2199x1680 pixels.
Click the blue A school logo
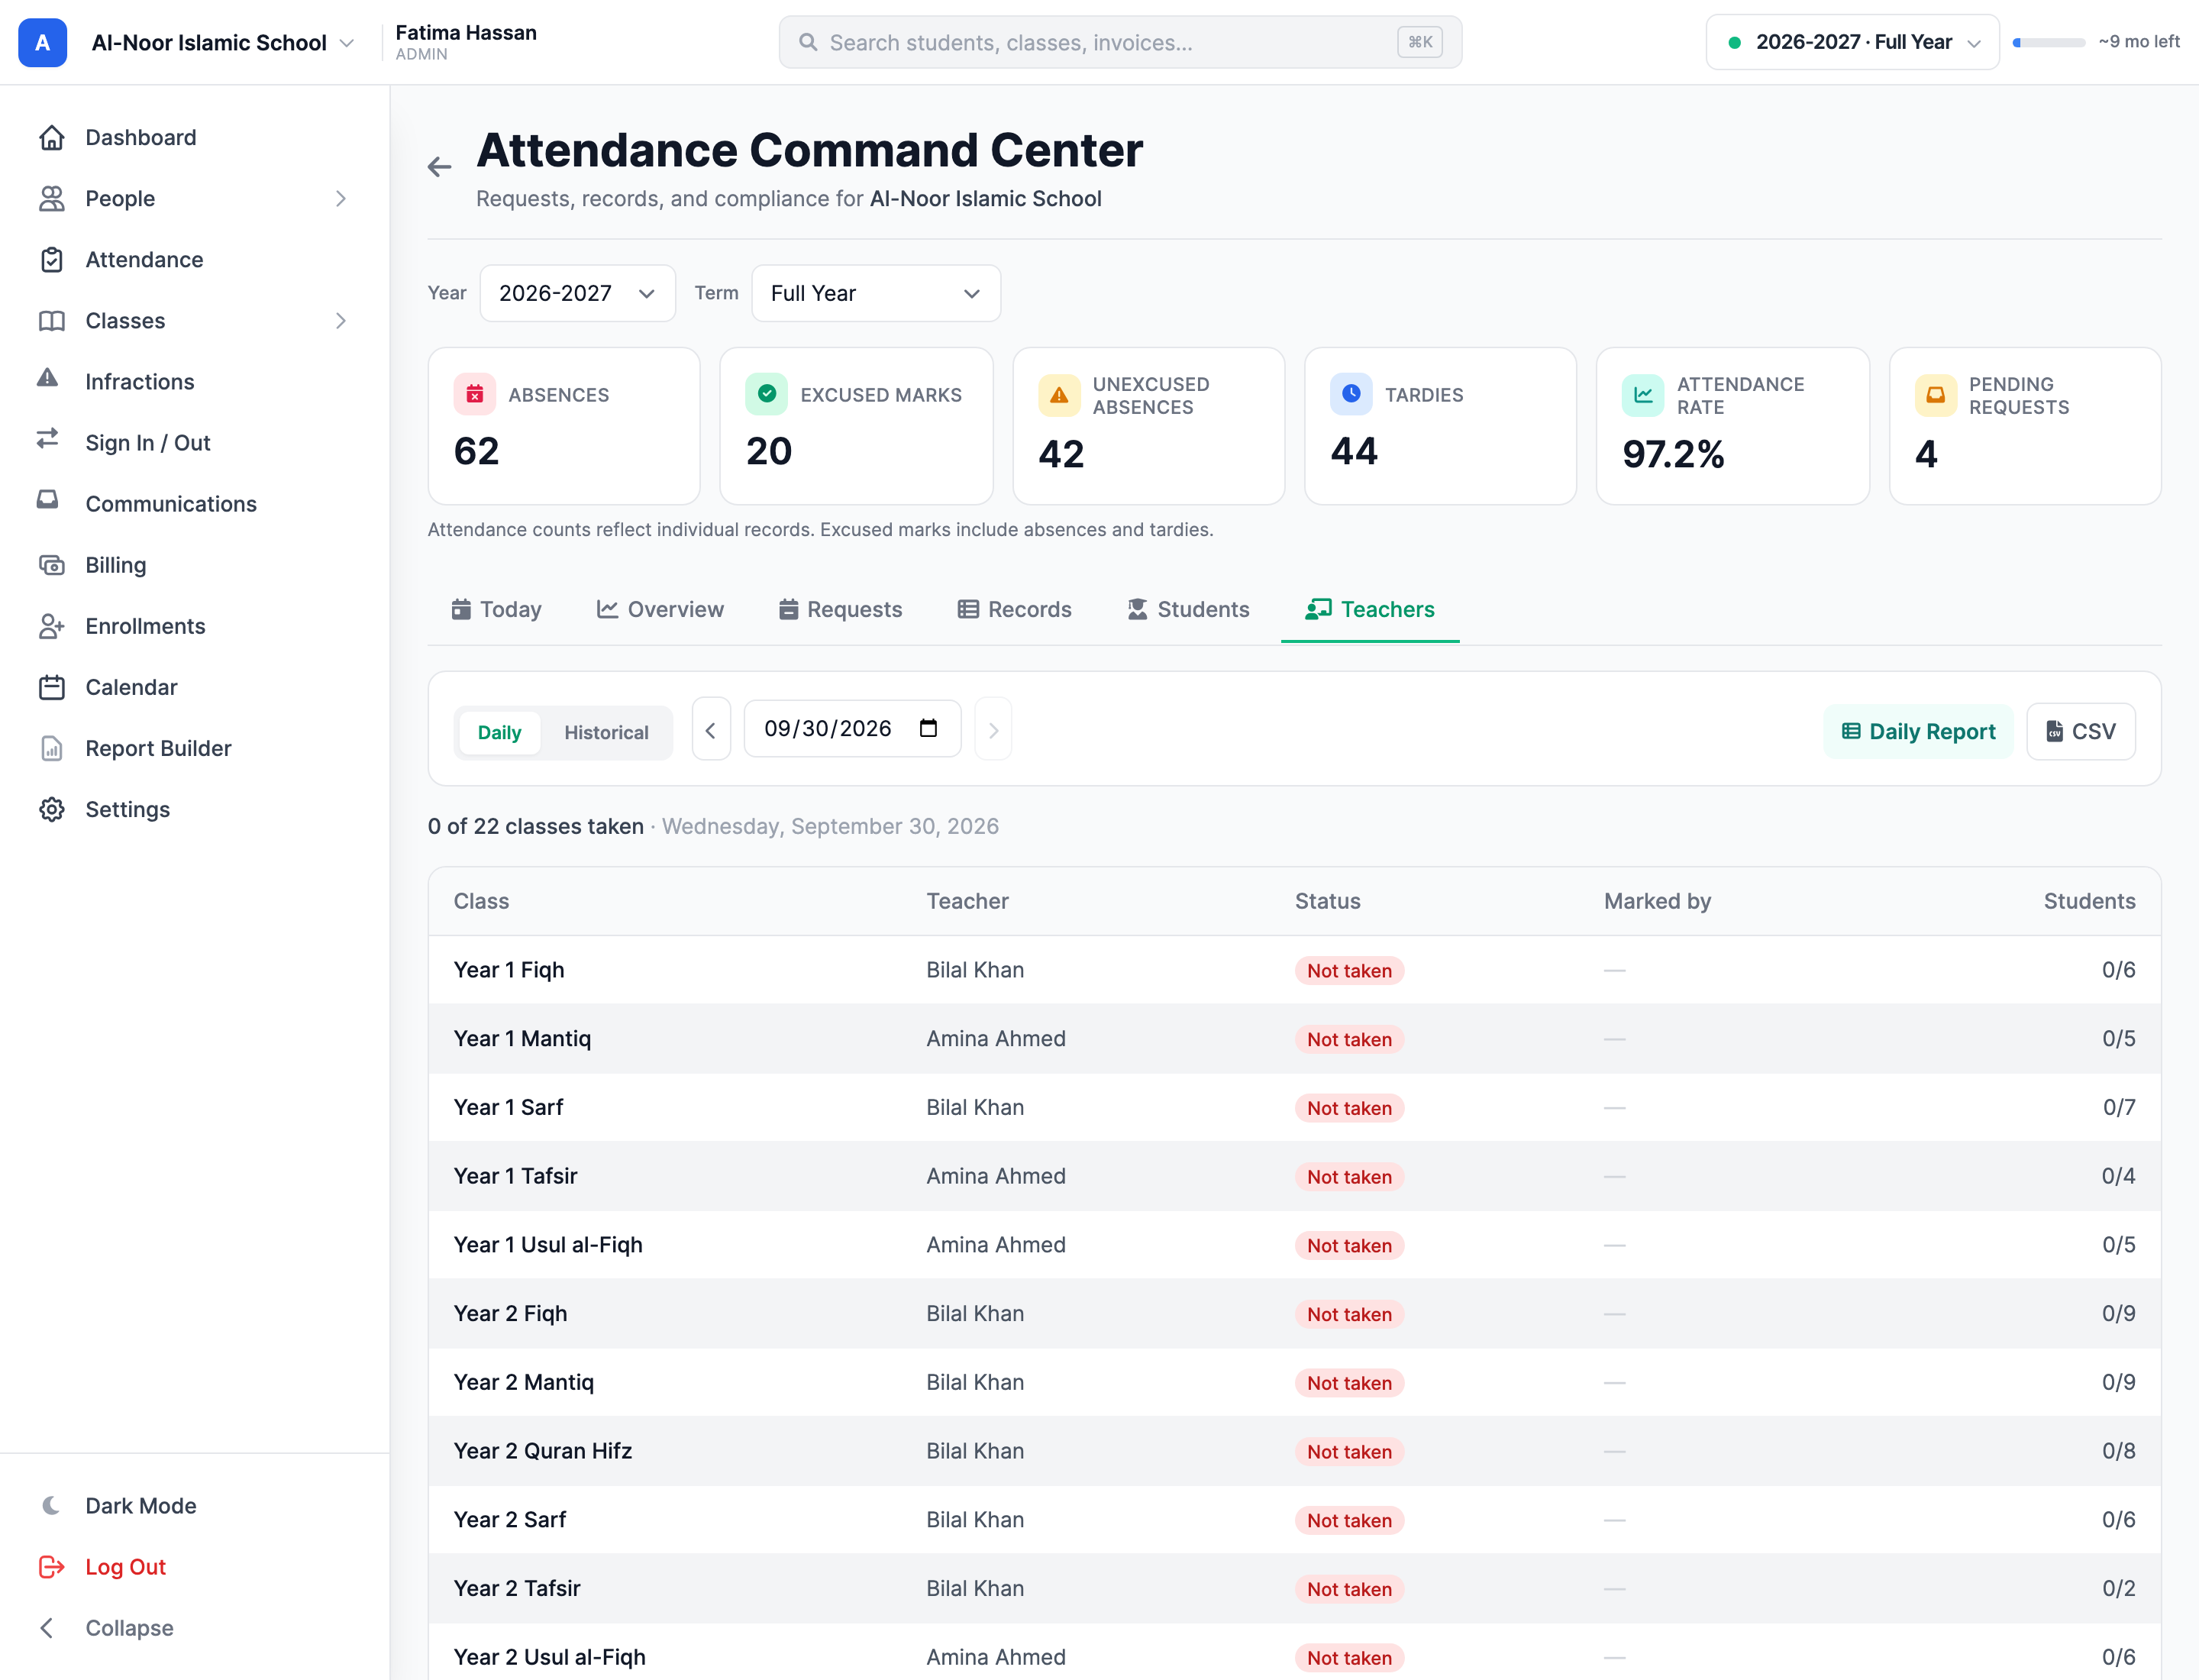43,42
